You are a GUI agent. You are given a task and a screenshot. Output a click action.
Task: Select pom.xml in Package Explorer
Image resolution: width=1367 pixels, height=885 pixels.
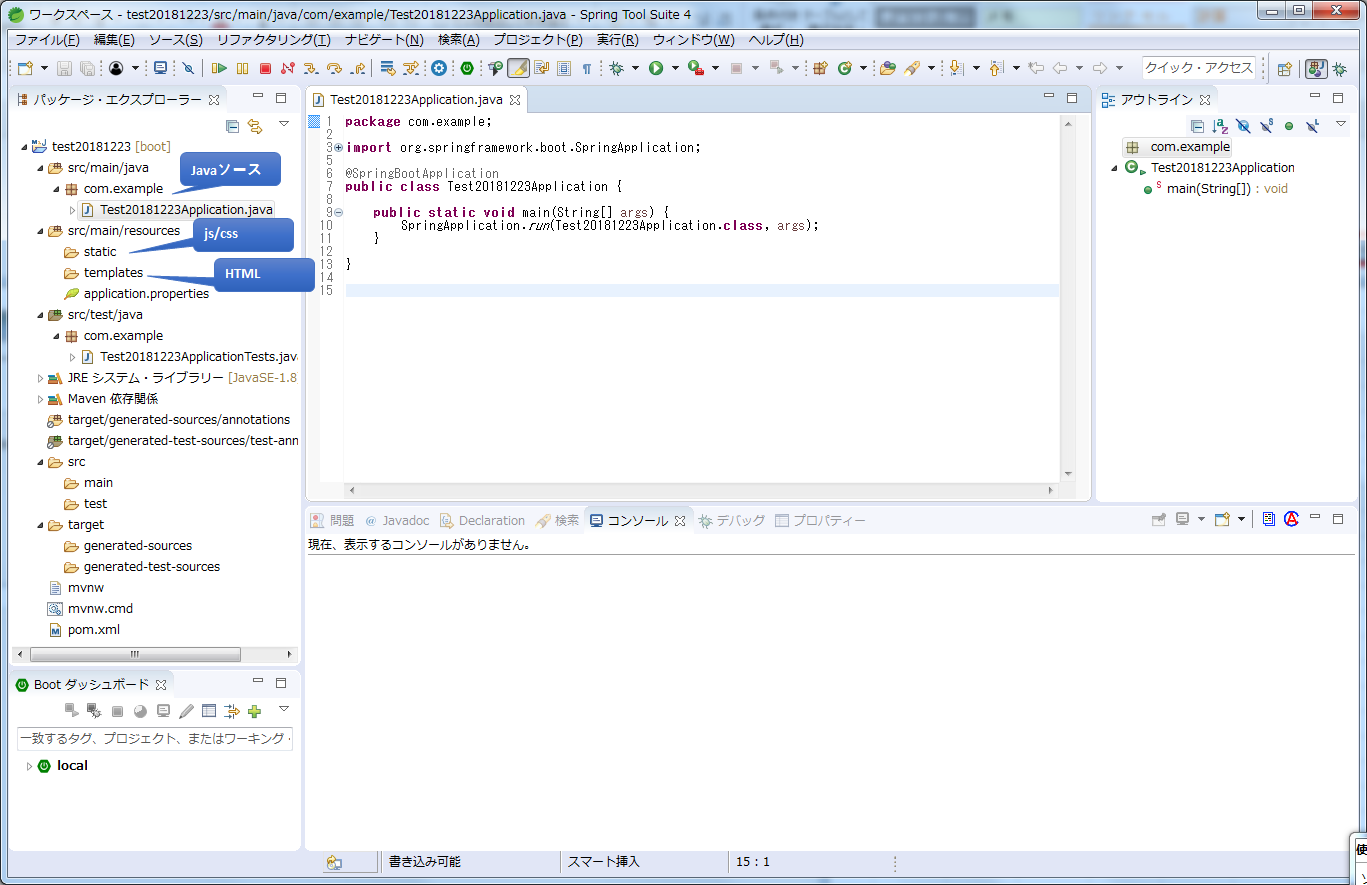pyautogui.click(x=93, y=630)
